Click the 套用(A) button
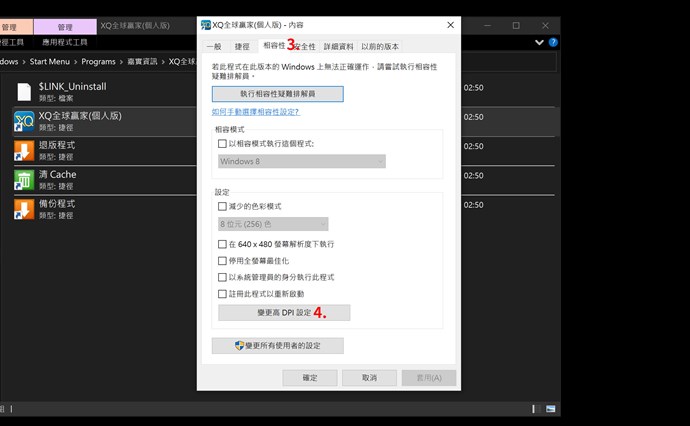 point(429,378)
